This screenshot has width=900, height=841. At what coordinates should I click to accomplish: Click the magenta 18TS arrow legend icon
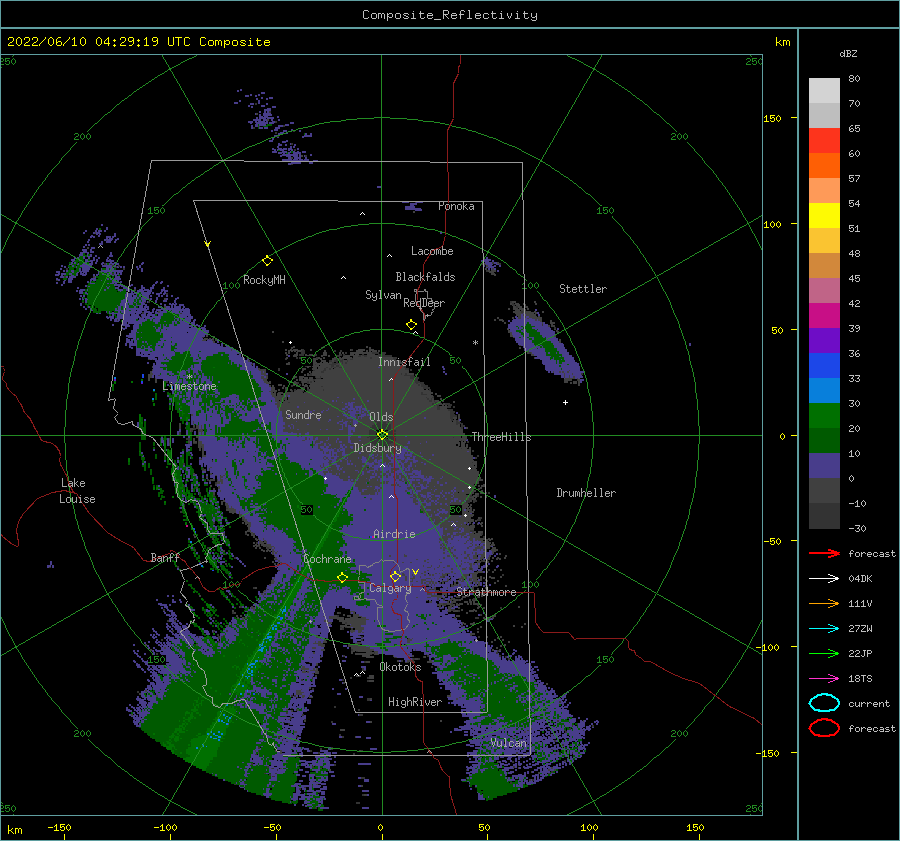(824, 679)
